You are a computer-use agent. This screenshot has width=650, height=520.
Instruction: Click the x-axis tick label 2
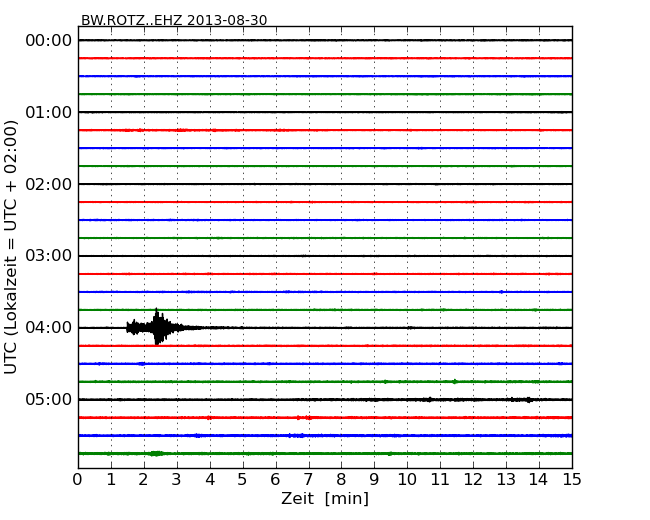pos(143,480)
